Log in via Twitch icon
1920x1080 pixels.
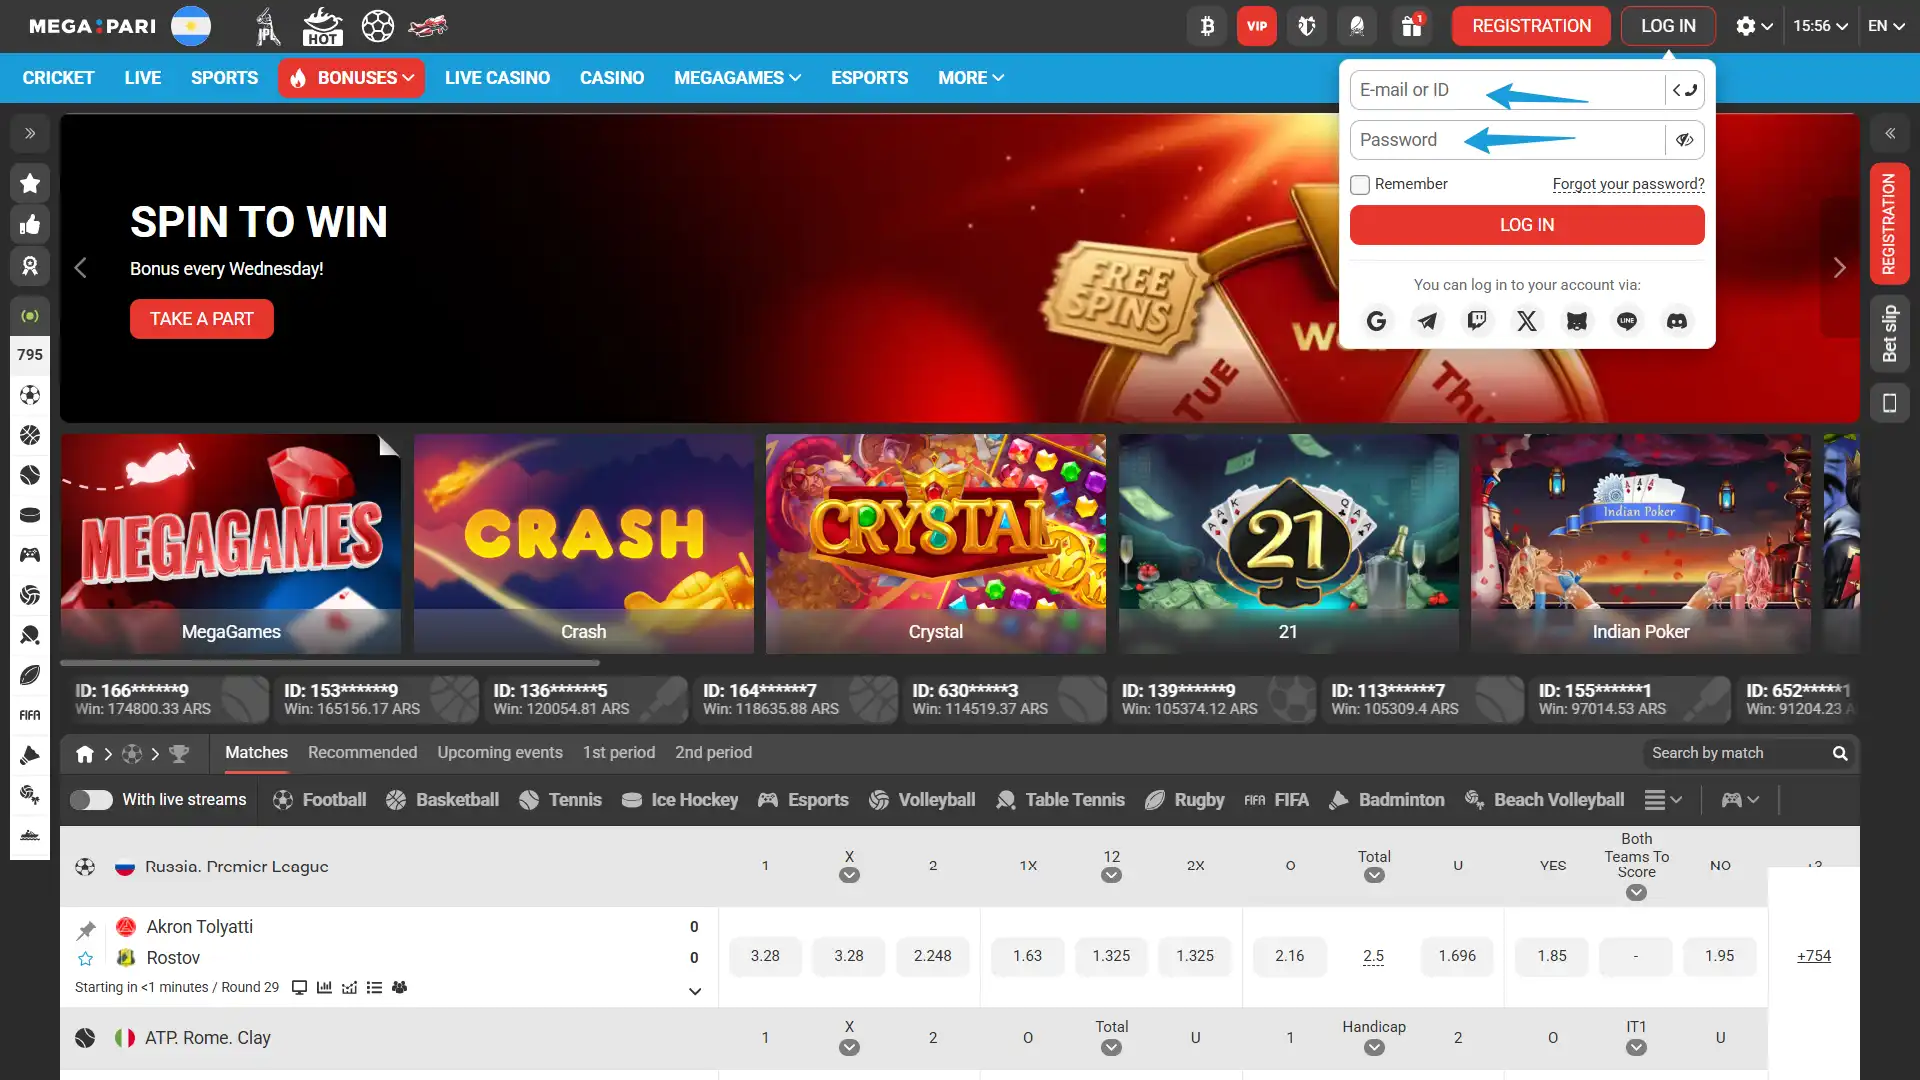pyautogui.click(x=1477, y=321)
